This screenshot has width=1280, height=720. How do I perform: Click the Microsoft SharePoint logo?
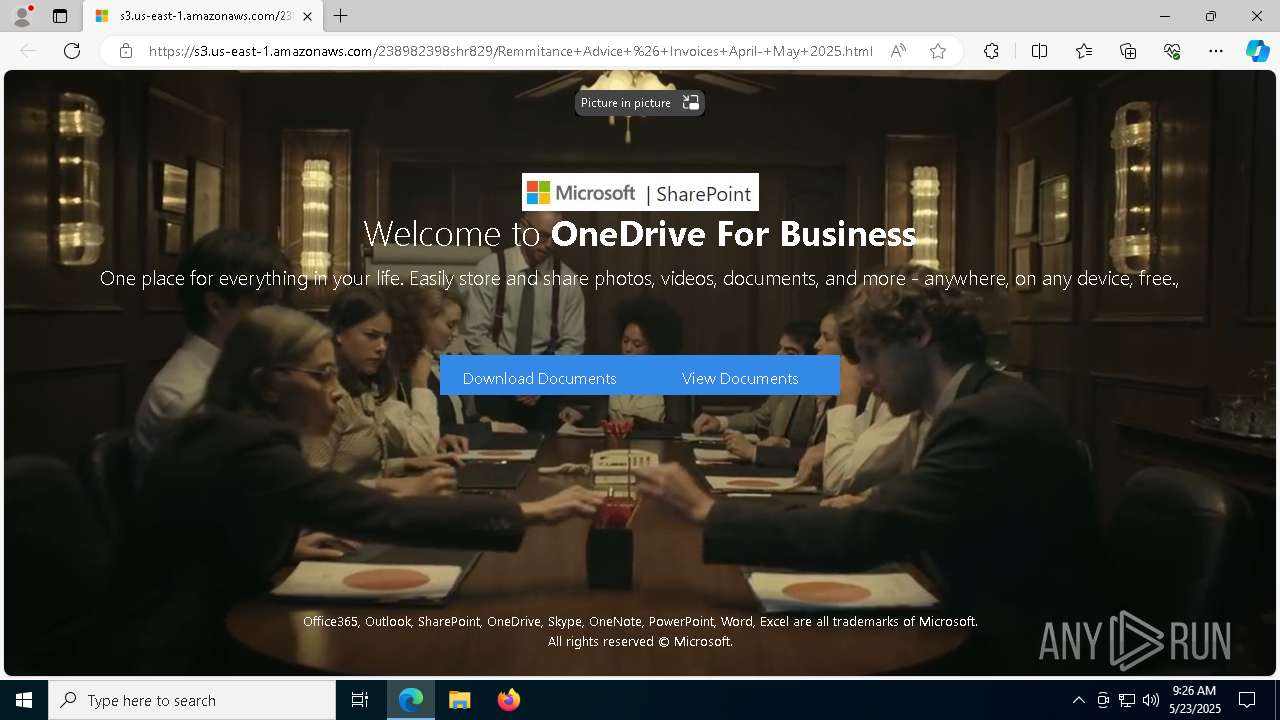click(x=640, y=192)
